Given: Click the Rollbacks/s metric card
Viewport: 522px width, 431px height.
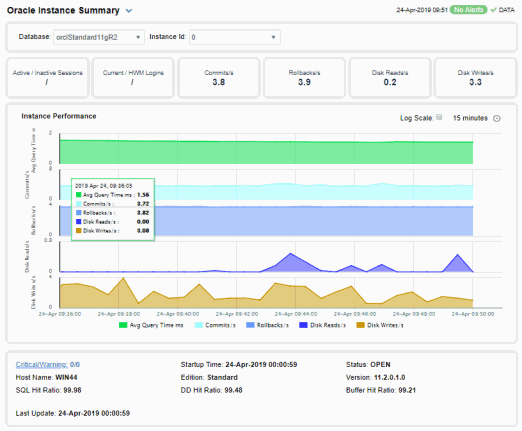Looking at the screenshot, I should (304, 78).
